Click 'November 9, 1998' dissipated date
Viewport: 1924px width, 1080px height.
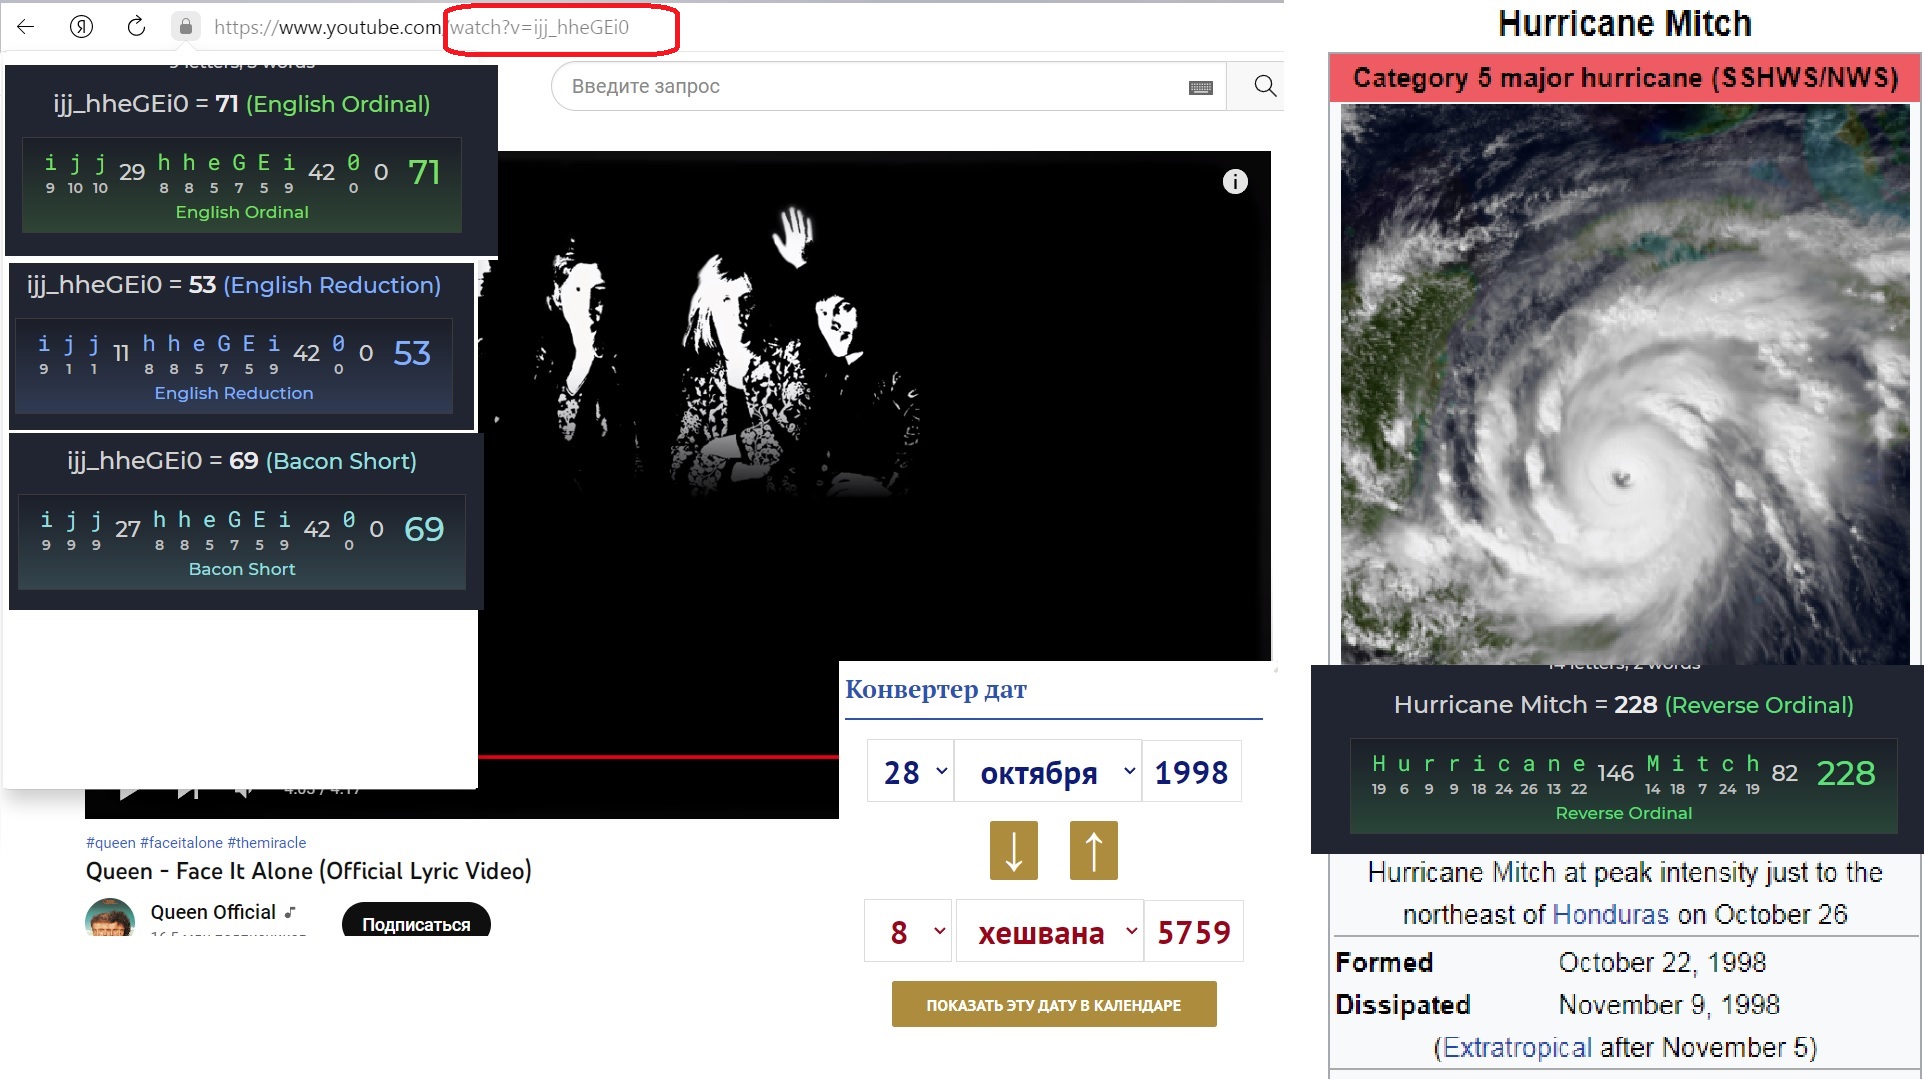[1669, 1004]
